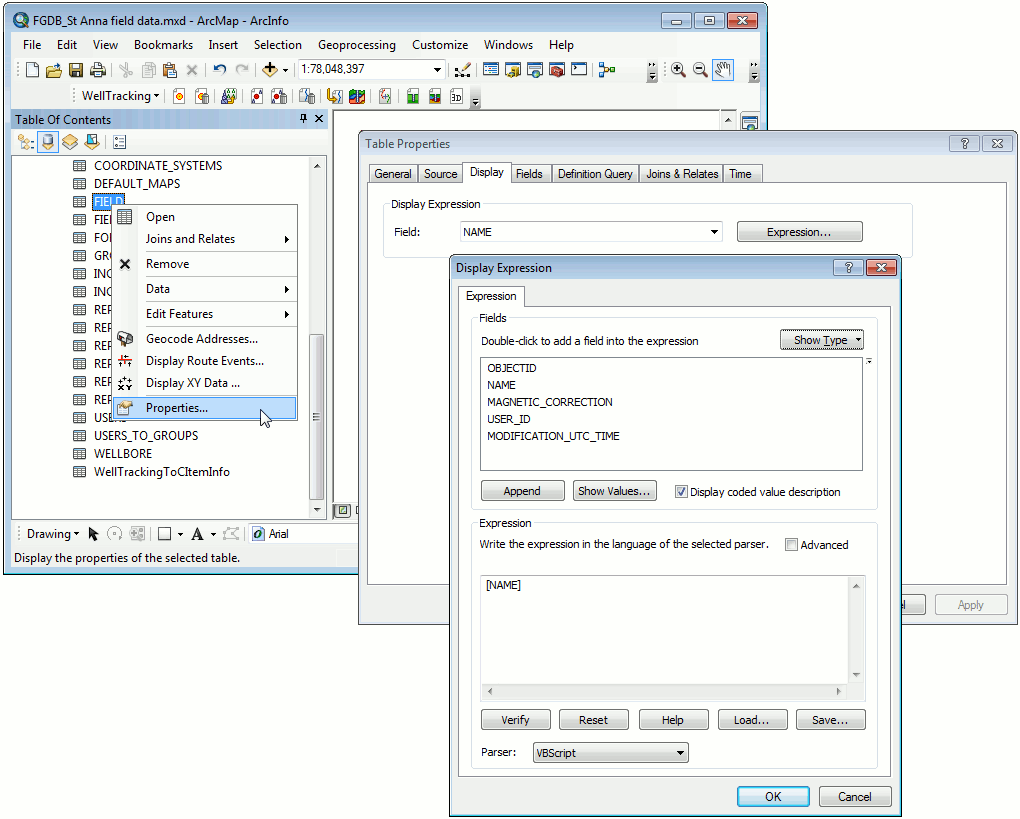Screen dimensions: 1020x819
Task: Undo the last action in toolbar
Action: tap(220, 70)
